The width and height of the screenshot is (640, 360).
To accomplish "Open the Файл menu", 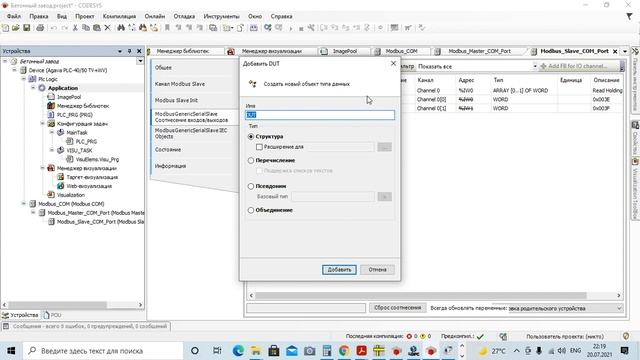I will [x=14, y=16].
